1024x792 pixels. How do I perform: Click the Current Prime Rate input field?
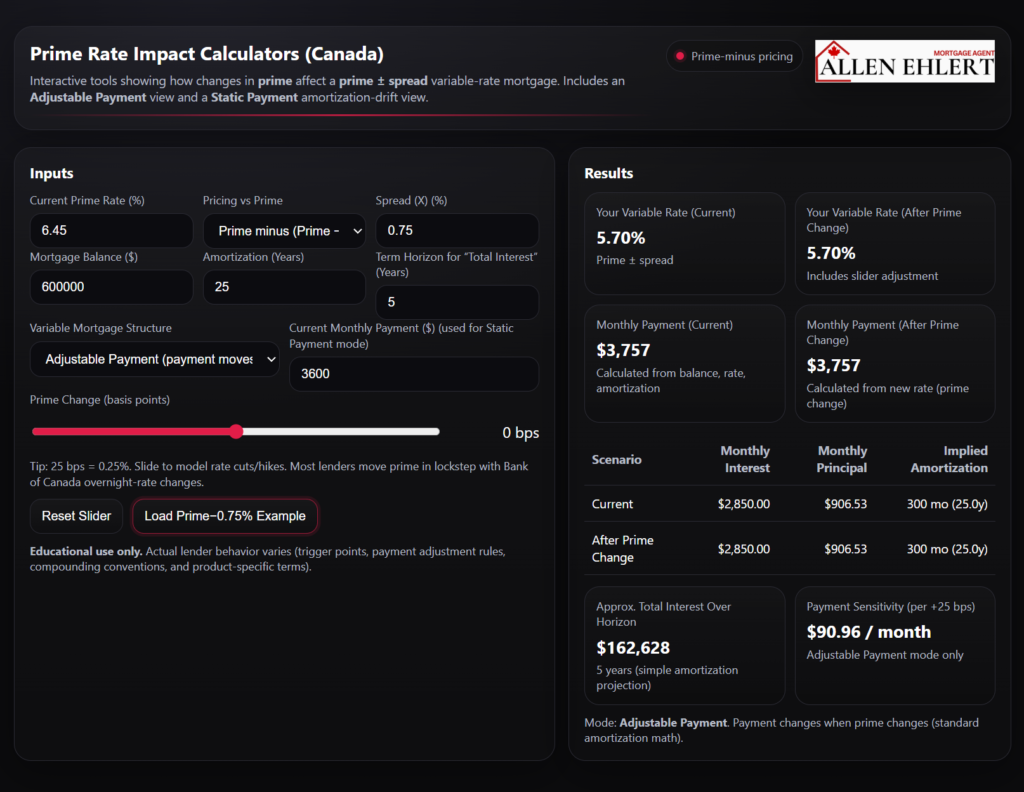click(111, 231)
